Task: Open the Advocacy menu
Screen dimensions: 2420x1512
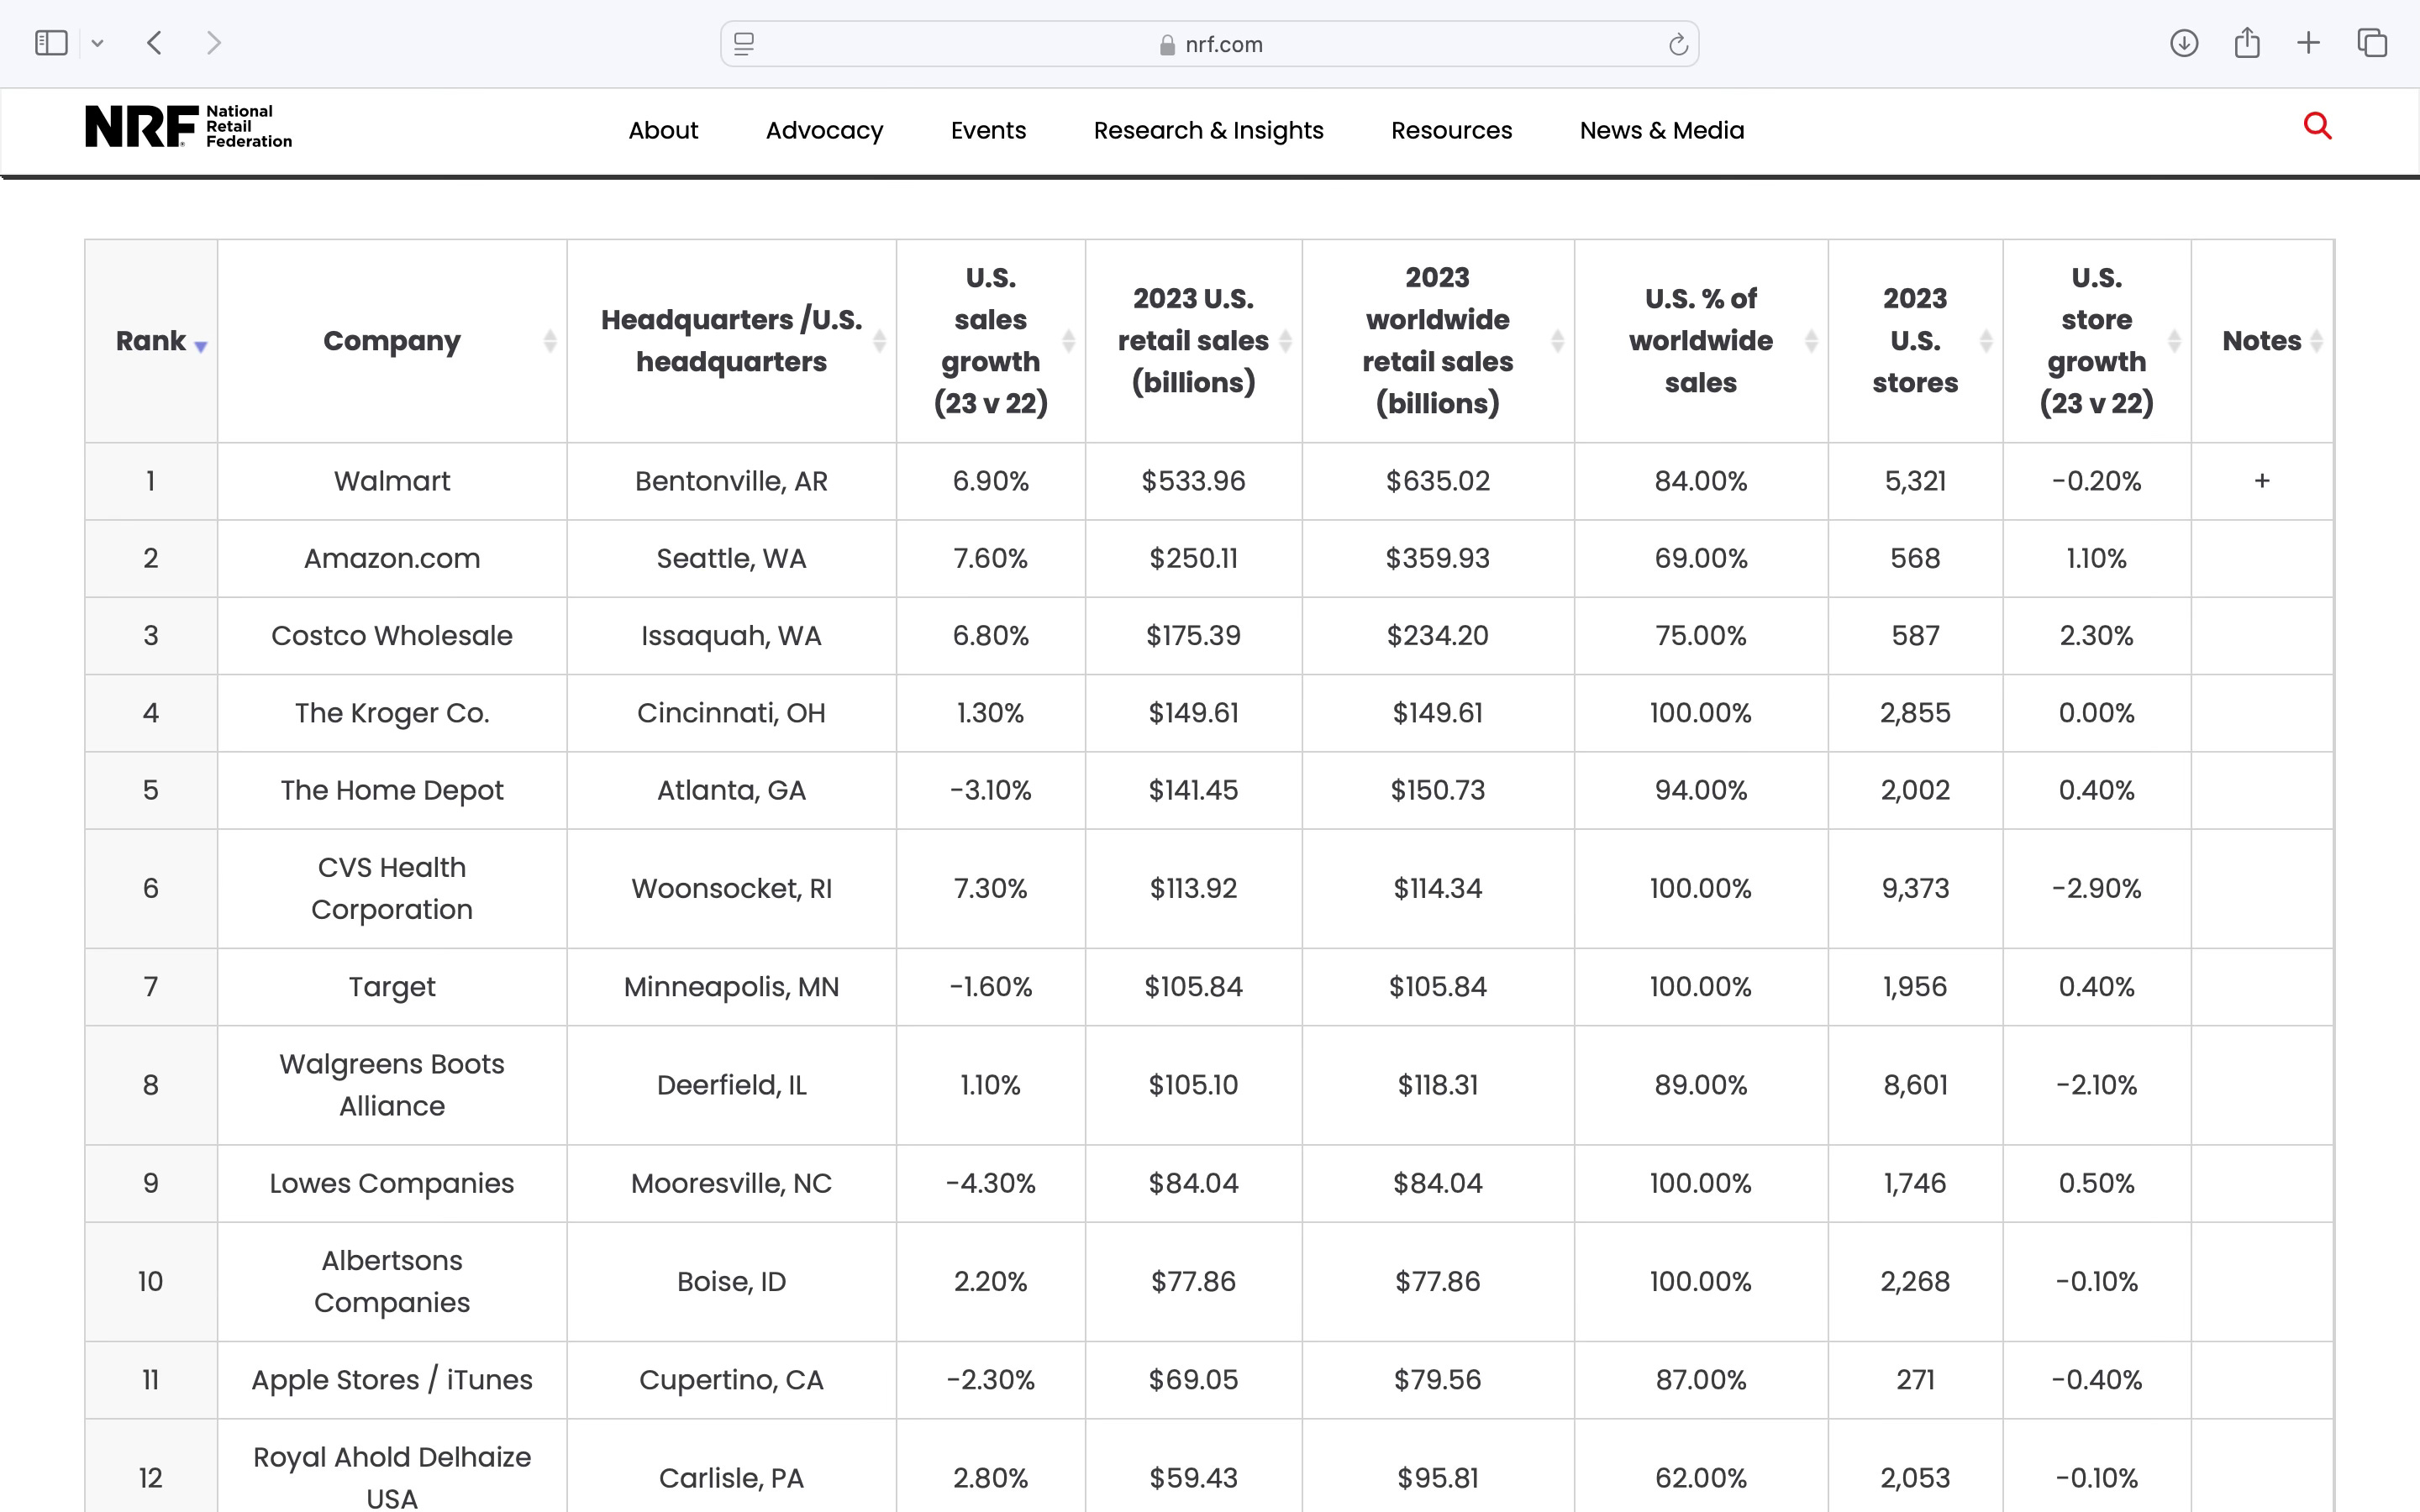Action: pos(824,130)
